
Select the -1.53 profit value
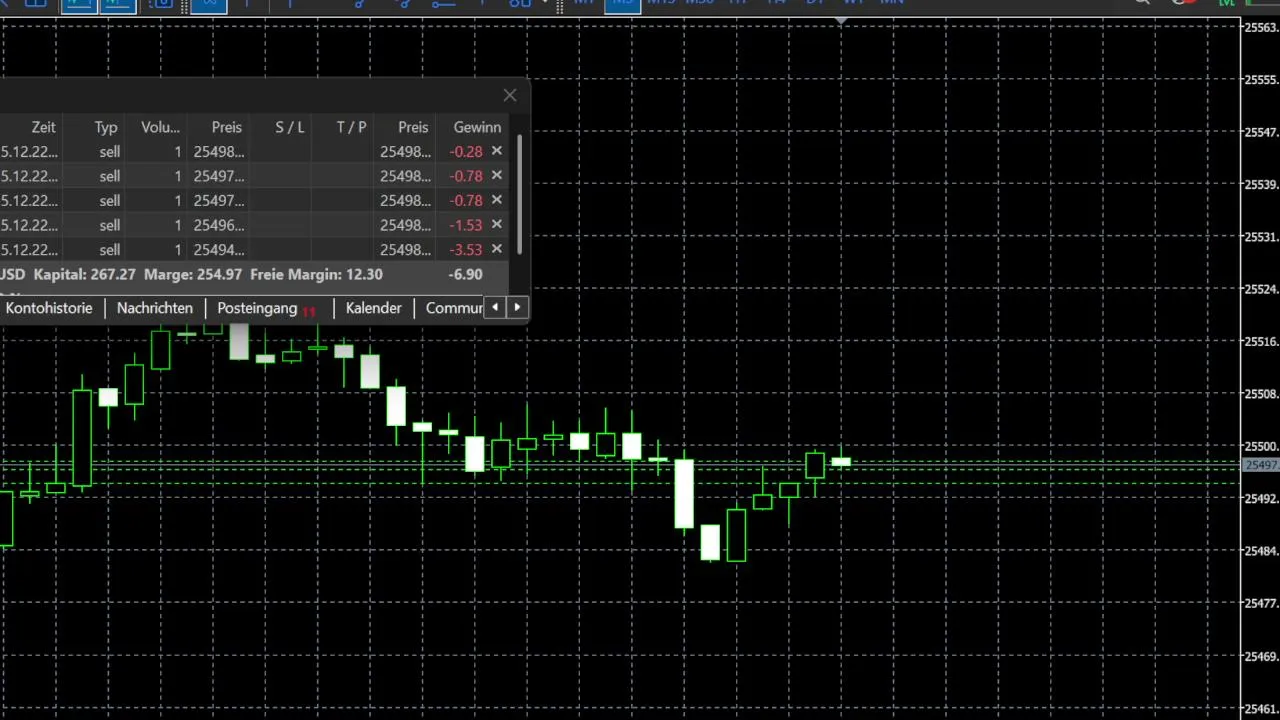pyautogui.click(x=466, y=225)
